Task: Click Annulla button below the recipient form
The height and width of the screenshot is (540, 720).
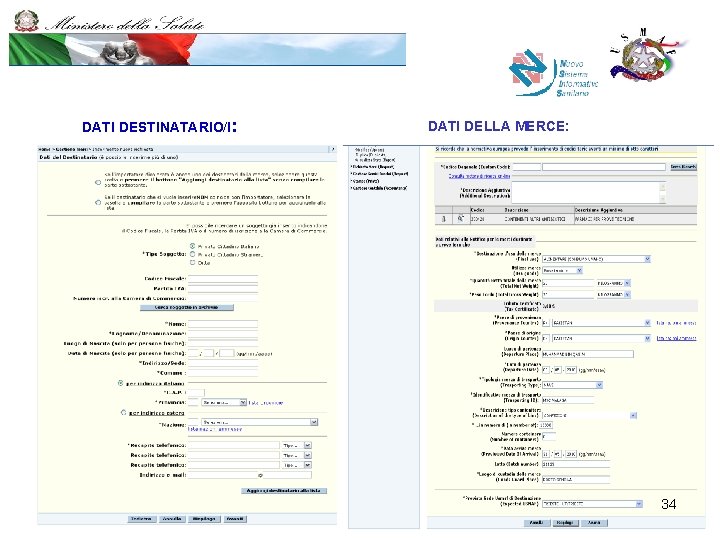Action: coord(172,519)
